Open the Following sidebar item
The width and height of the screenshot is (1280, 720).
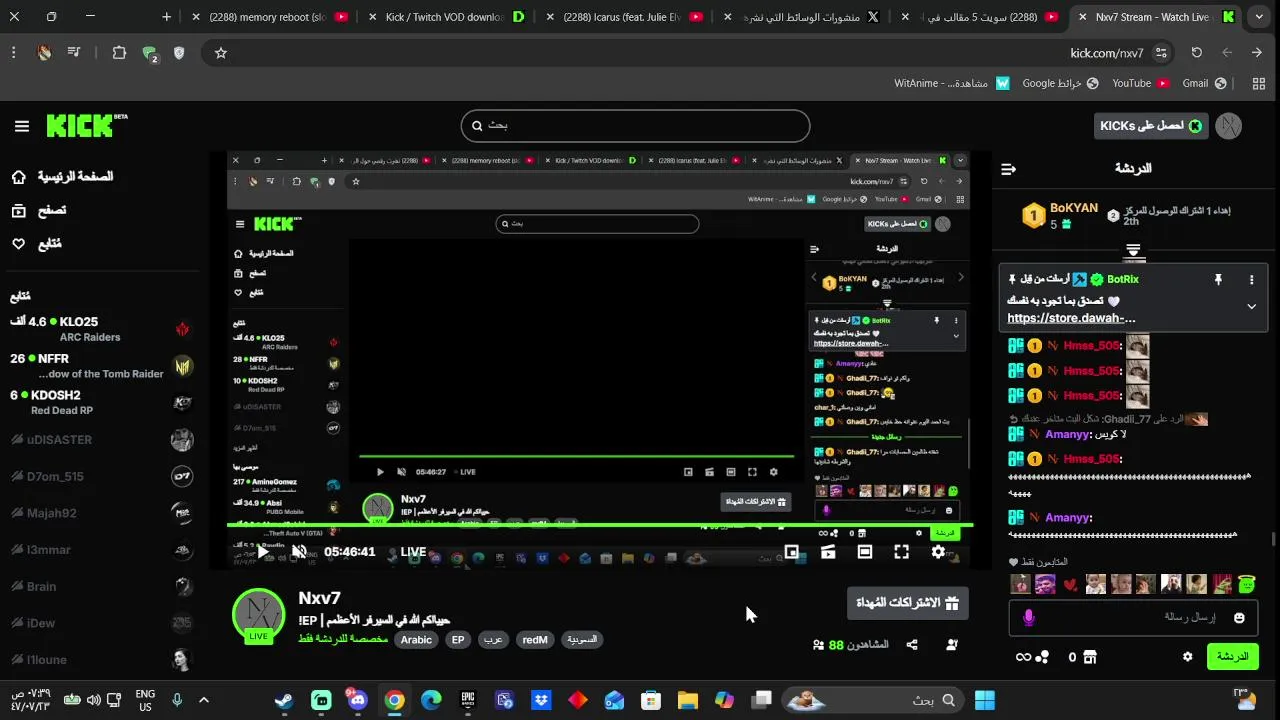pos(37,243)
